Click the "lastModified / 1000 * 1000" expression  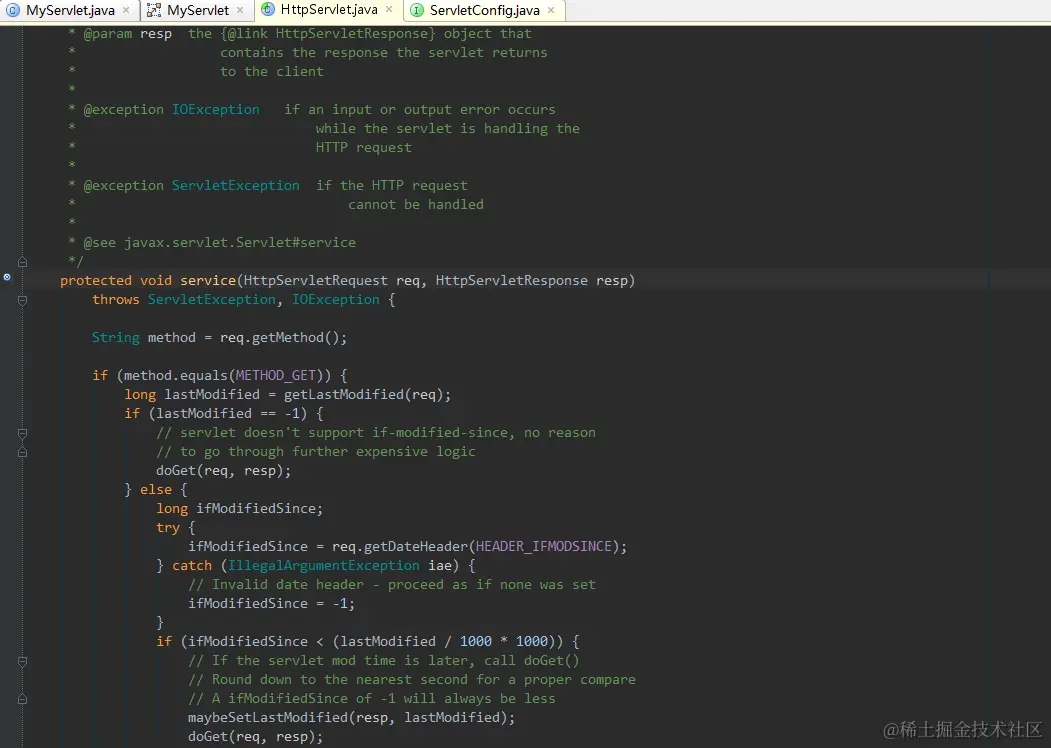(444, 641)
